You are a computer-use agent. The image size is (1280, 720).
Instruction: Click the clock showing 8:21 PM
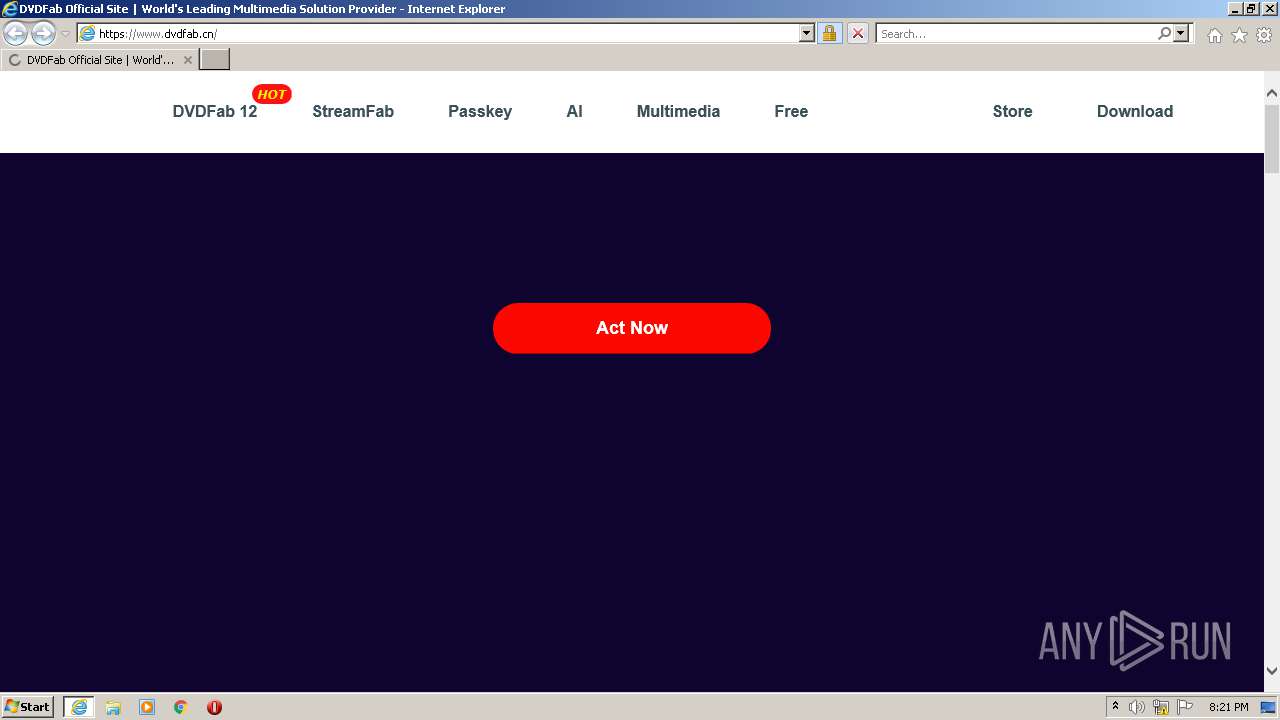click(x=1228, y=707)
